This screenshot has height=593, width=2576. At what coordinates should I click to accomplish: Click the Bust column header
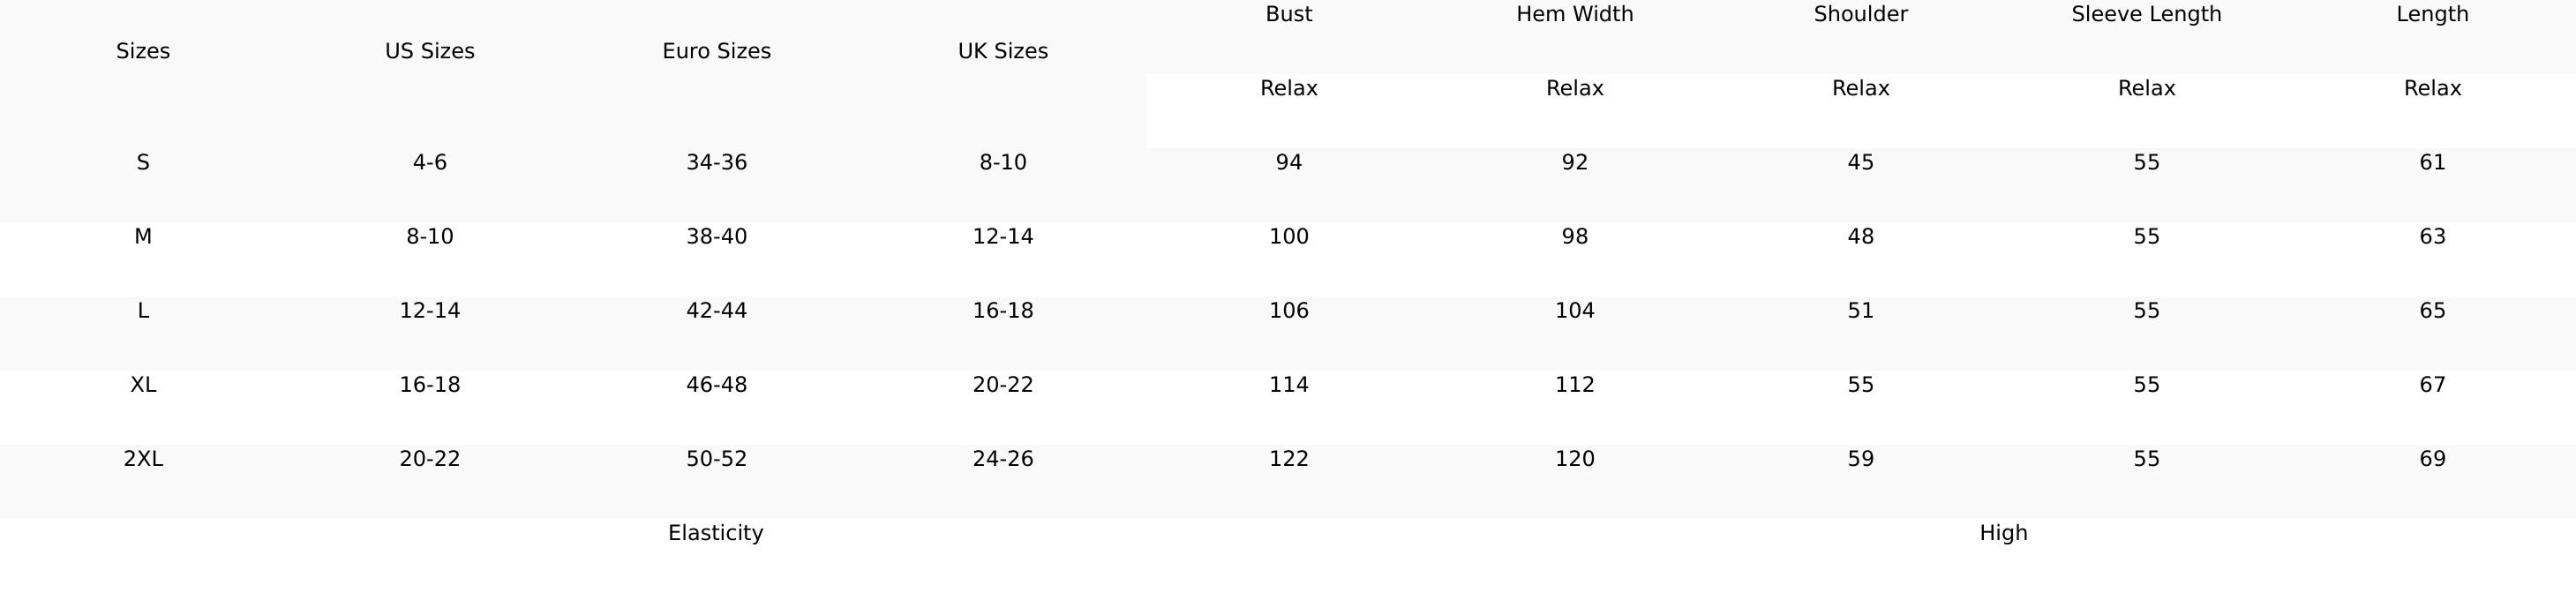[1288, 14]
